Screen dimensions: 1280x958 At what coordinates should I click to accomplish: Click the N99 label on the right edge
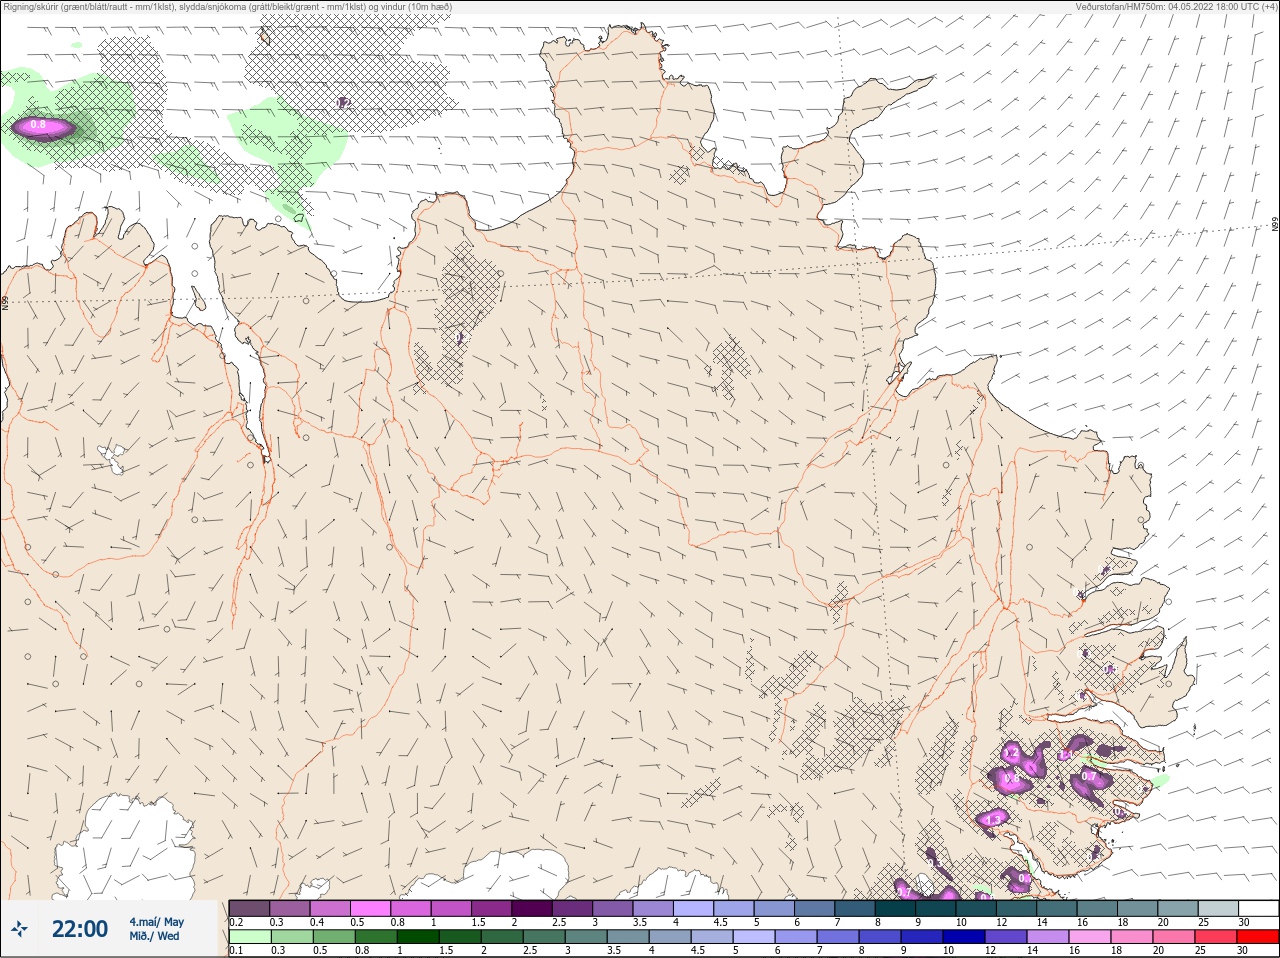(1275, 226)
